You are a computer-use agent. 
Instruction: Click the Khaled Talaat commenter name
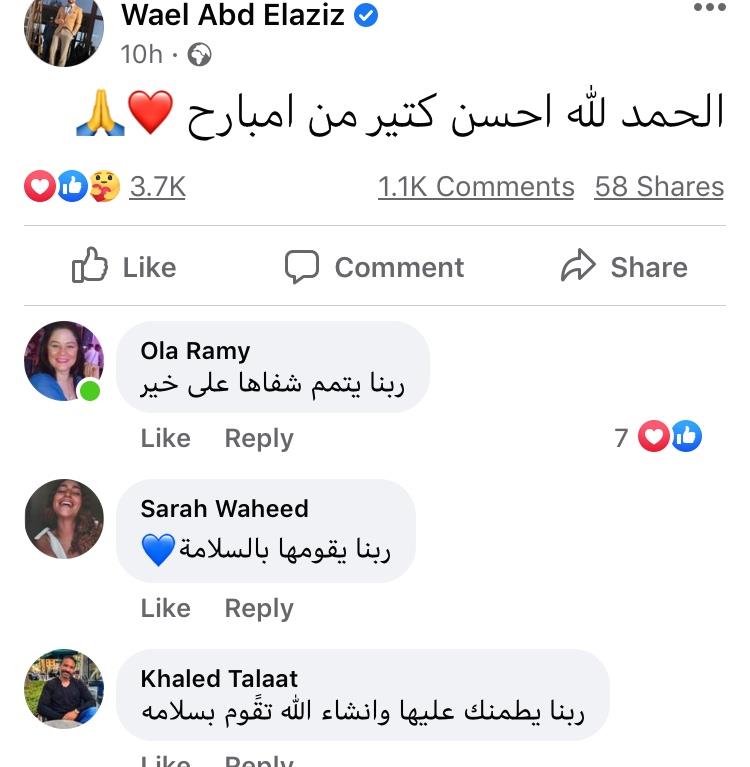pos(219,678)
